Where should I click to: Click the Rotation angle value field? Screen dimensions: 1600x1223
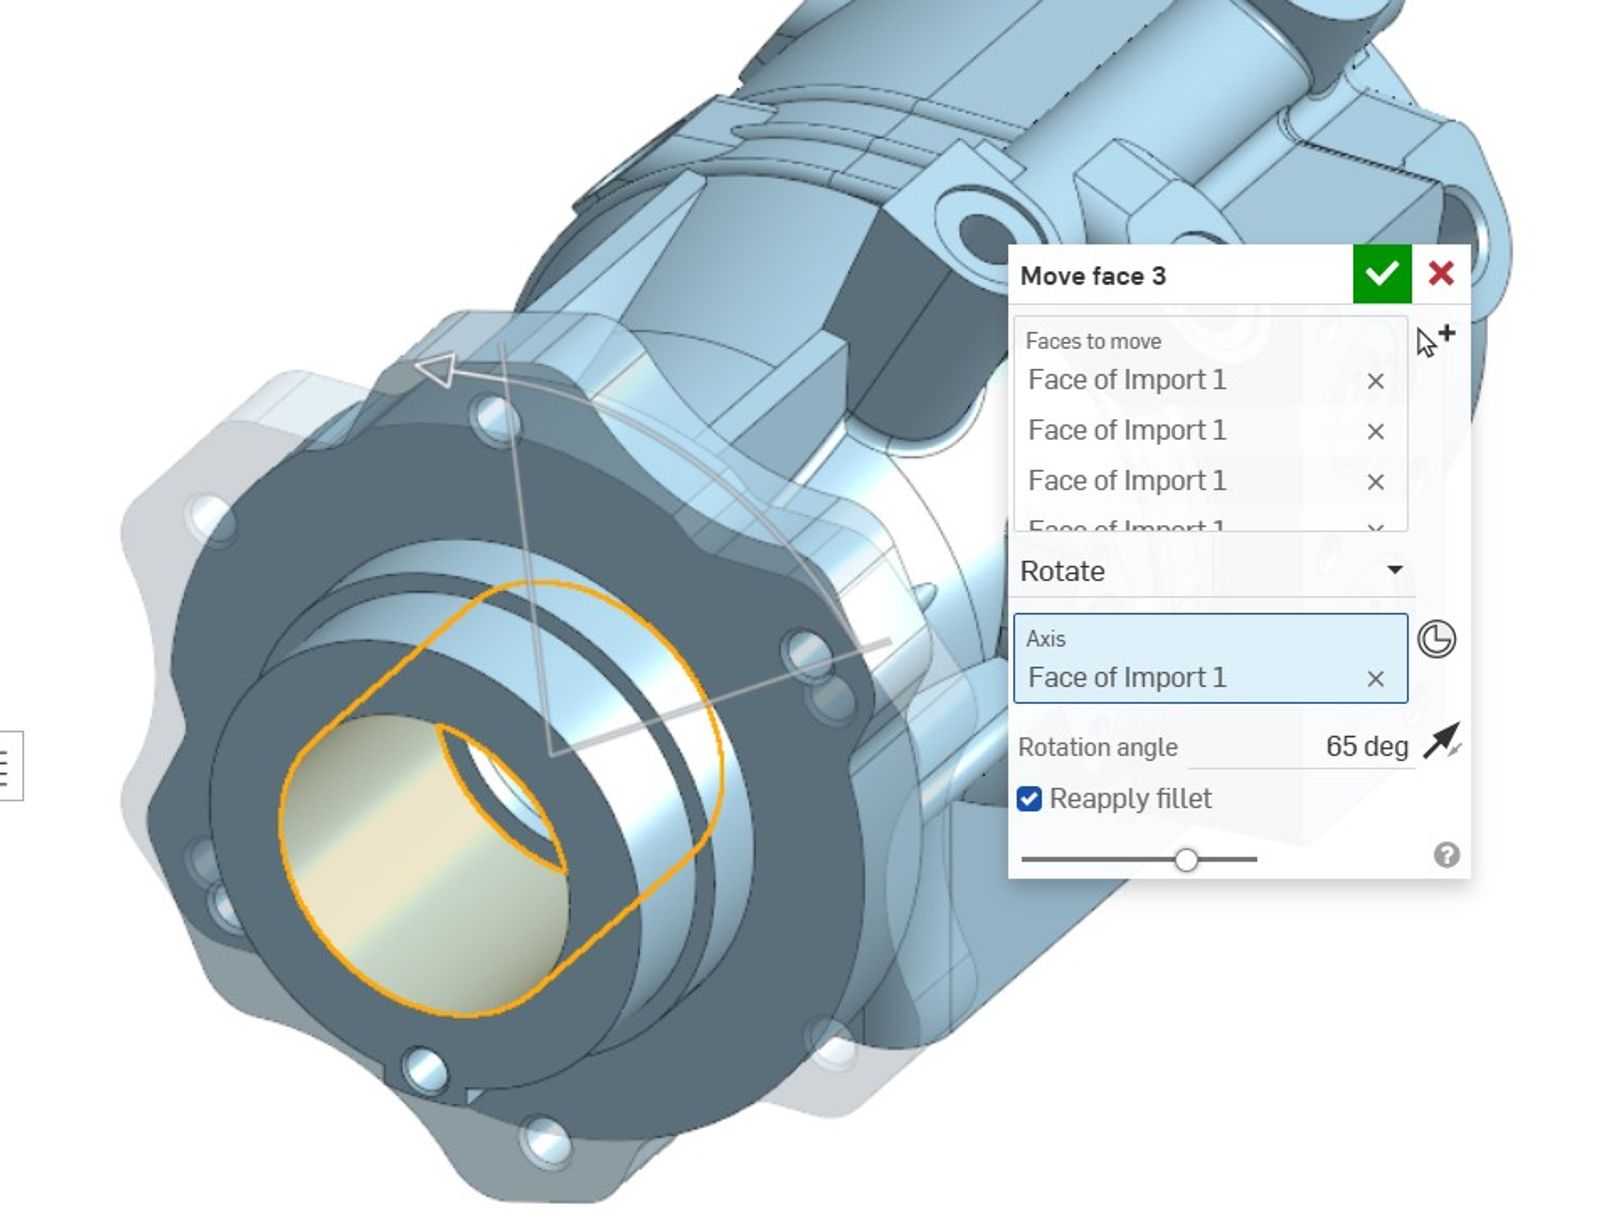click(x=1368, y=746)
